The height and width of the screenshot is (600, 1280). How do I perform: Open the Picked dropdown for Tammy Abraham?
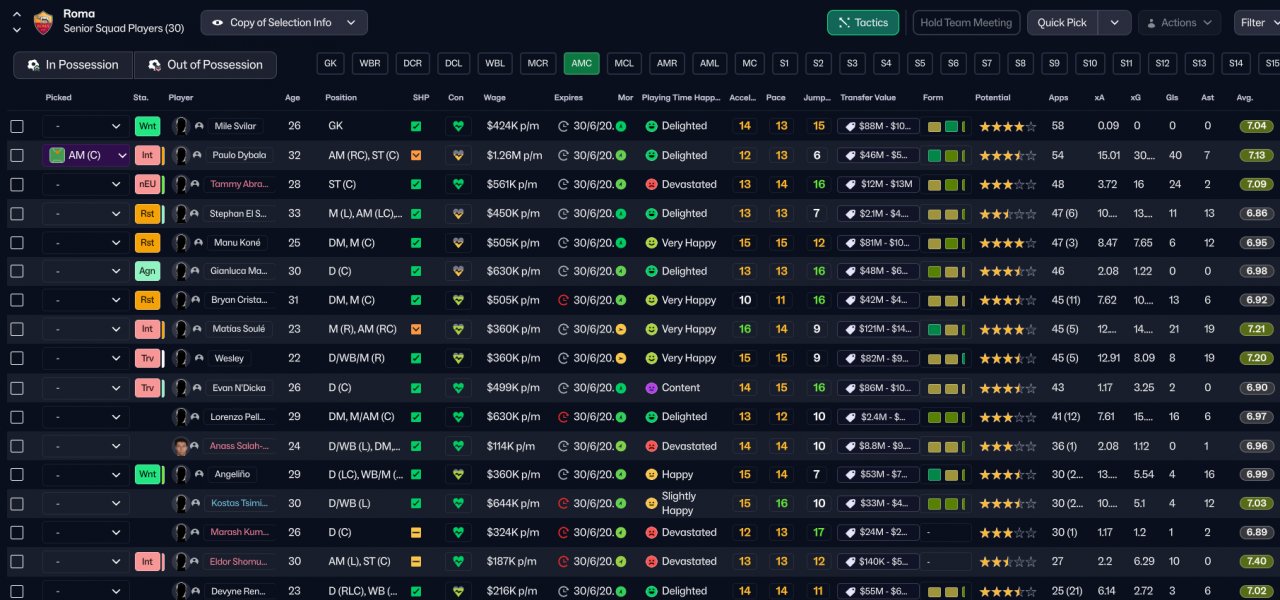(x=86, y=185)
